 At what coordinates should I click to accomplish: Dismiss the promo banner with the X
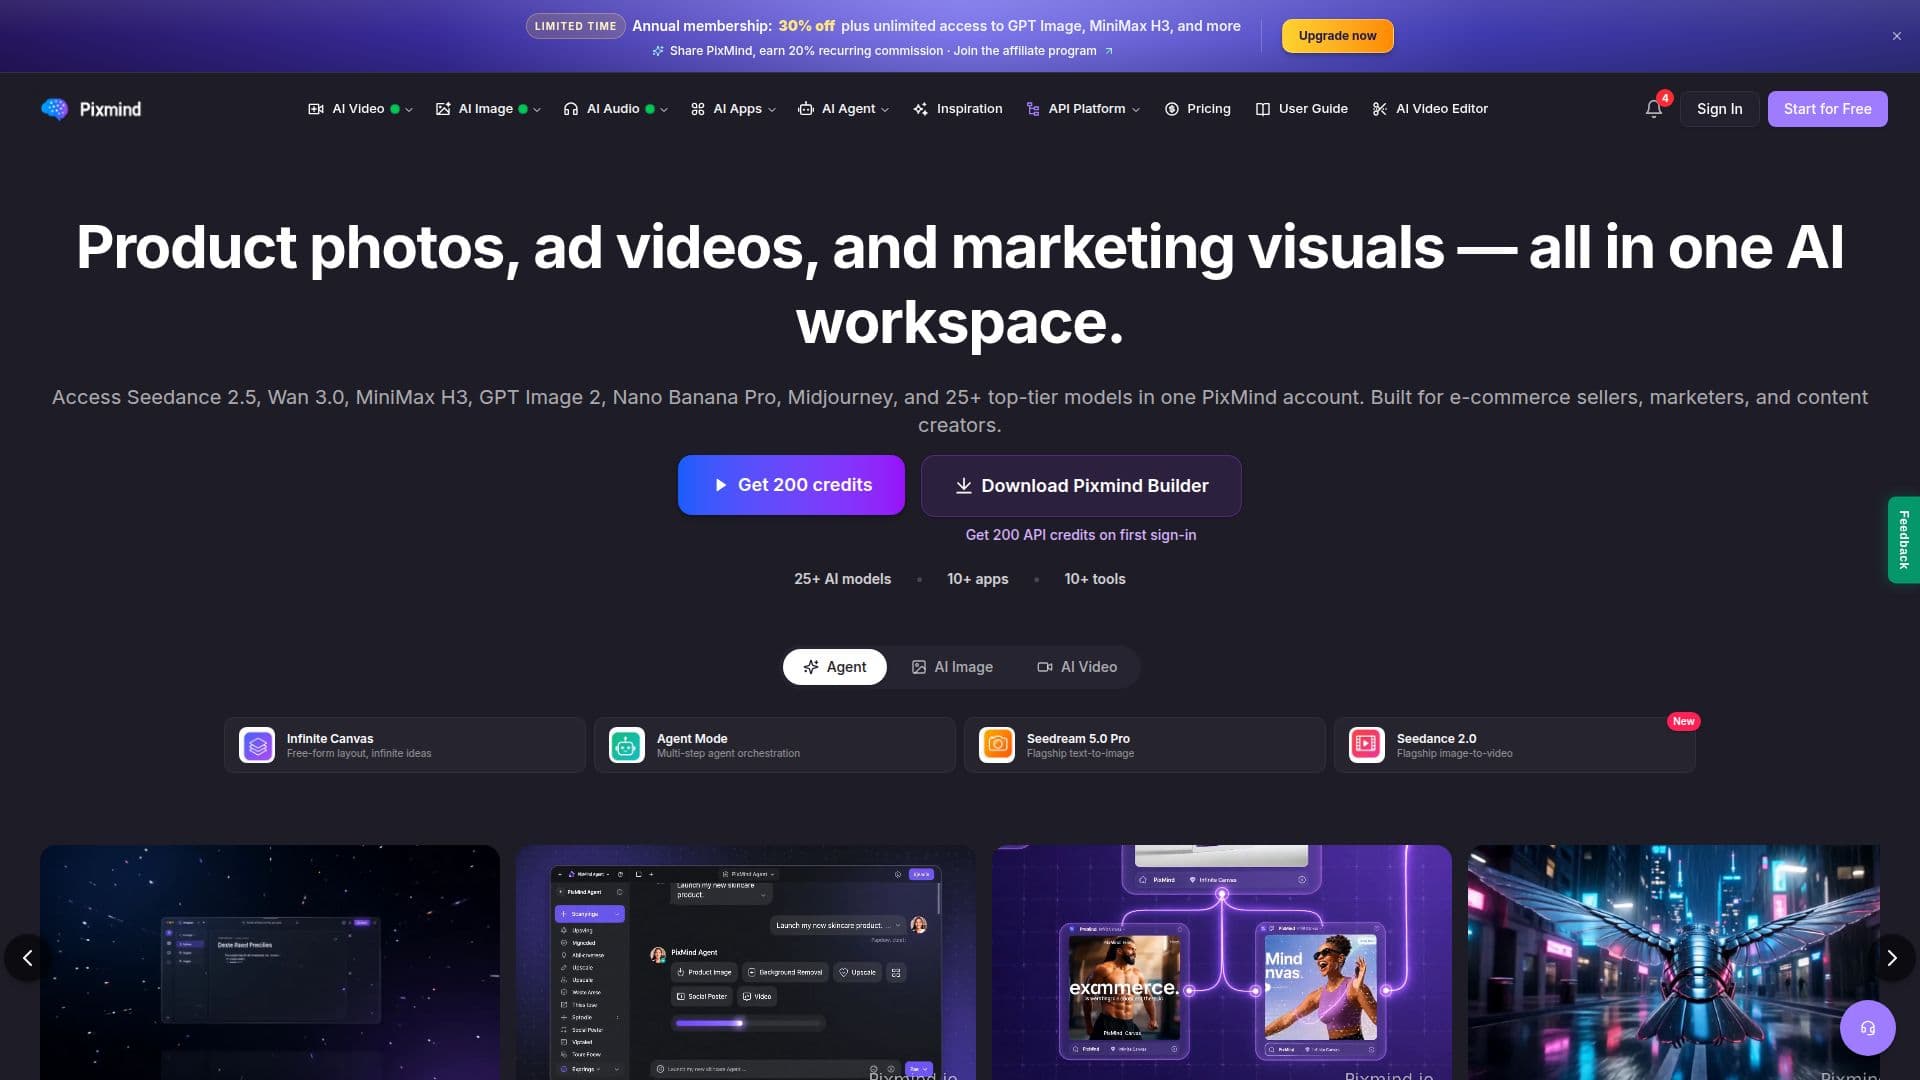click(1897, 36)
